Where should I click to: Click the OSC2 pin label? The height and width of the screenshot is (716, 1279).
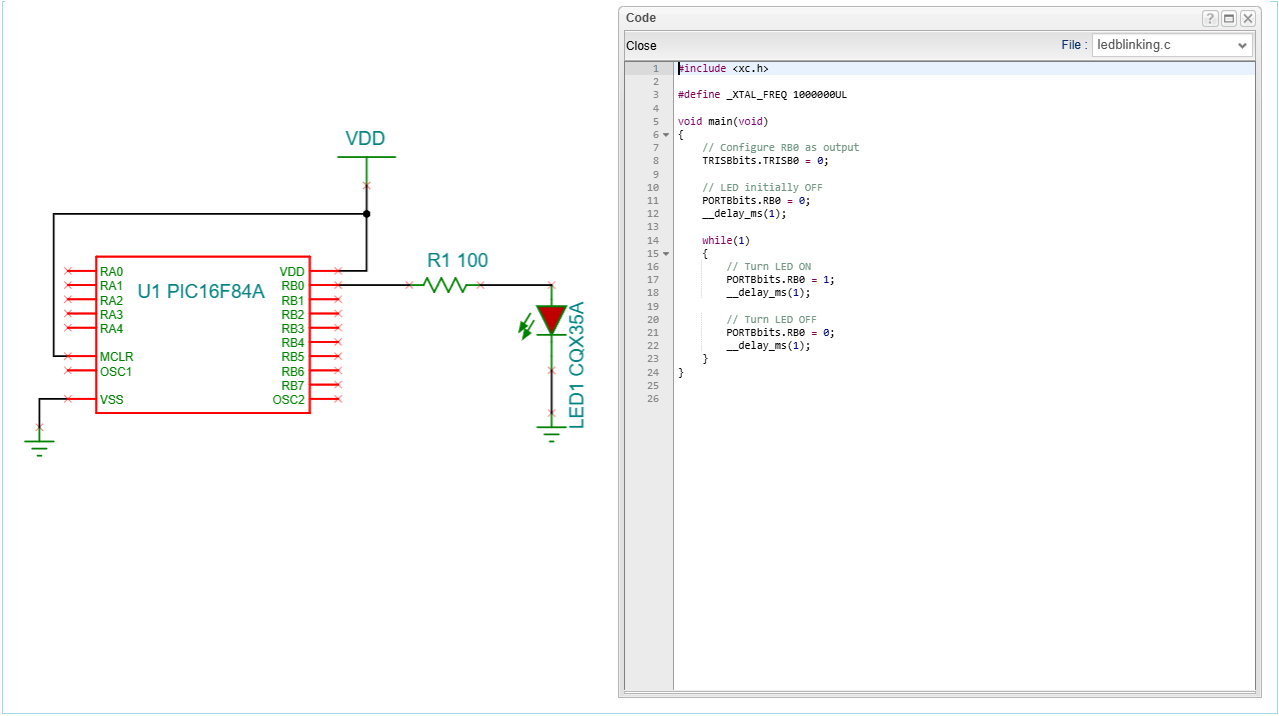click(289, 400)
